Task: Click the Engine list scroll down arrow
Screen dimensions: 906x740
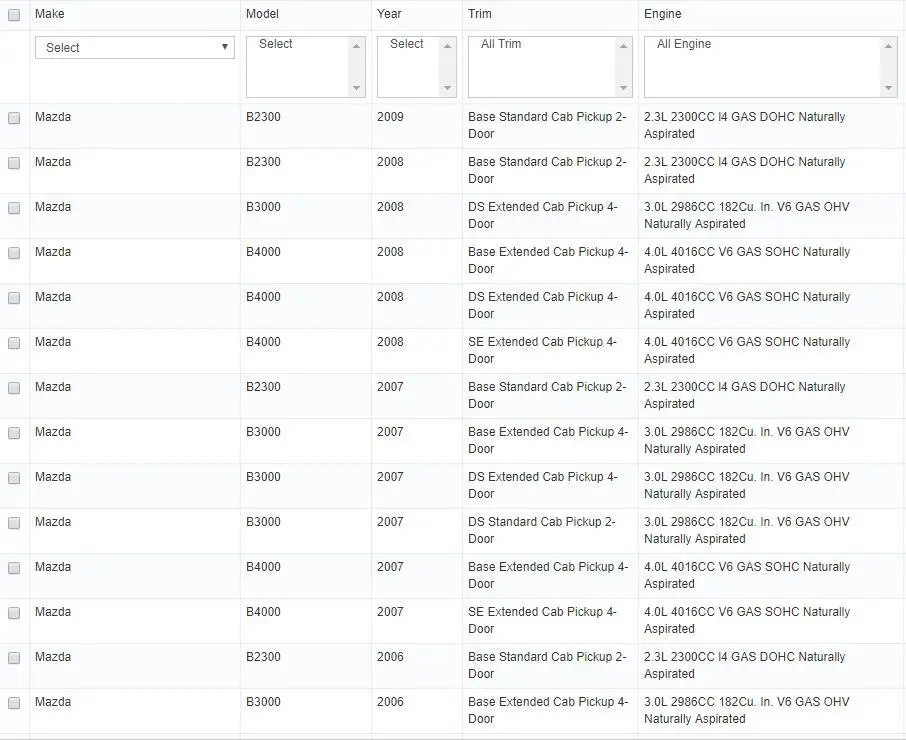Action: pyautogui.click(x=889, y=88)
